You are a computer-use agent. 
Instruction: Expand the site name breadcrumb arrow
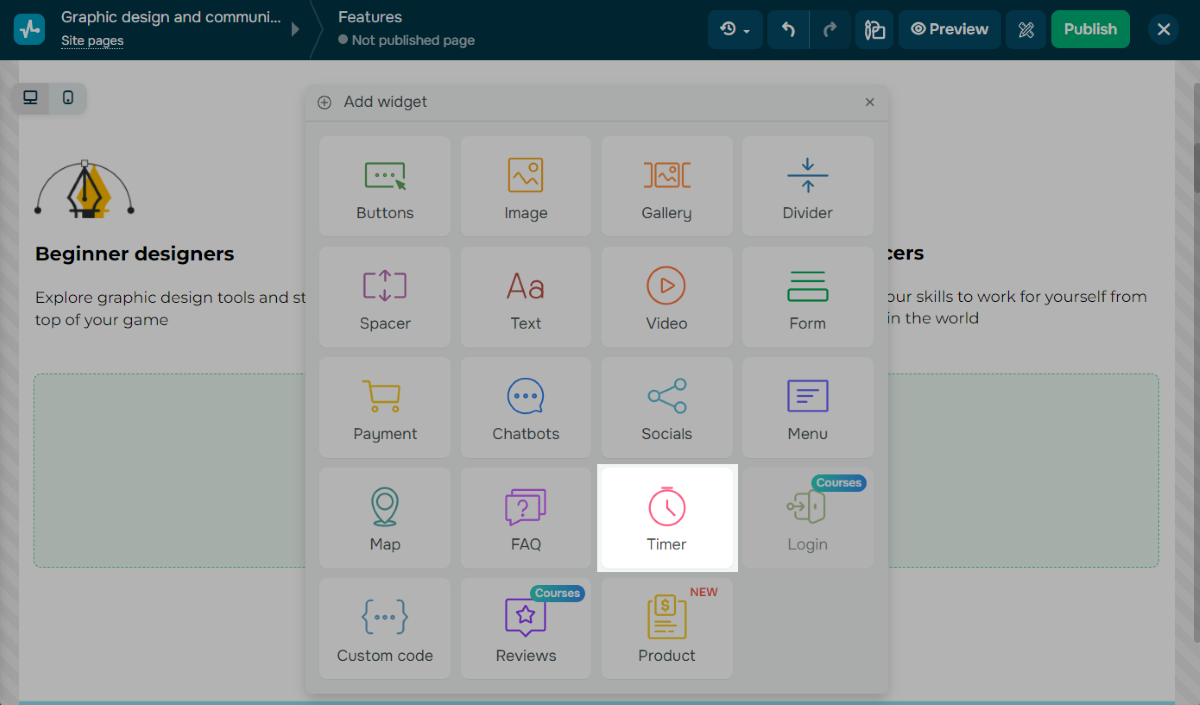coord(295,30)
